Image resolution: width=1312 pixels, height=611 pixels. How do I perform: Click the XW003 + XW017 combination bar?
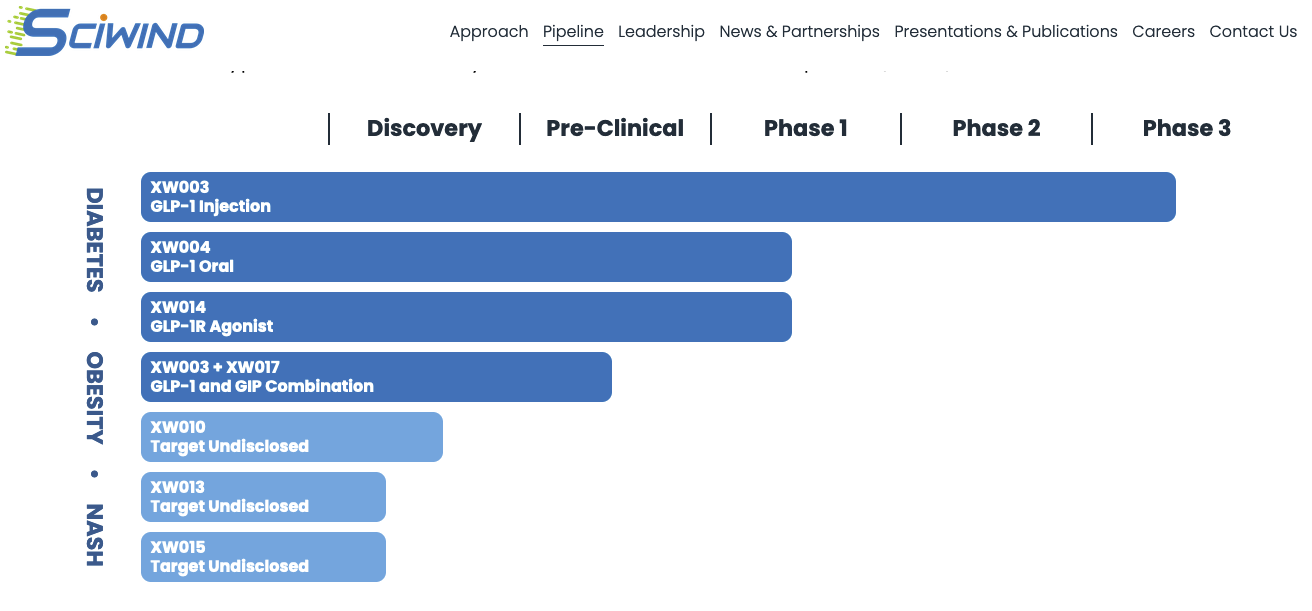376,377
